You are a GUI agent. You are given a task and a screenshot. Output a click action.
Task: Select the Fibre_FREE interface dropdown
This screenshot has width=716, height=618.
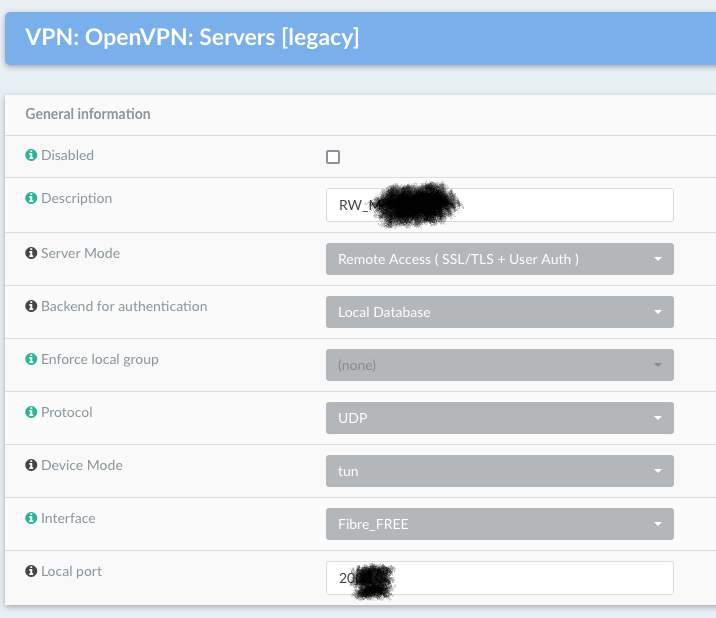499,524
